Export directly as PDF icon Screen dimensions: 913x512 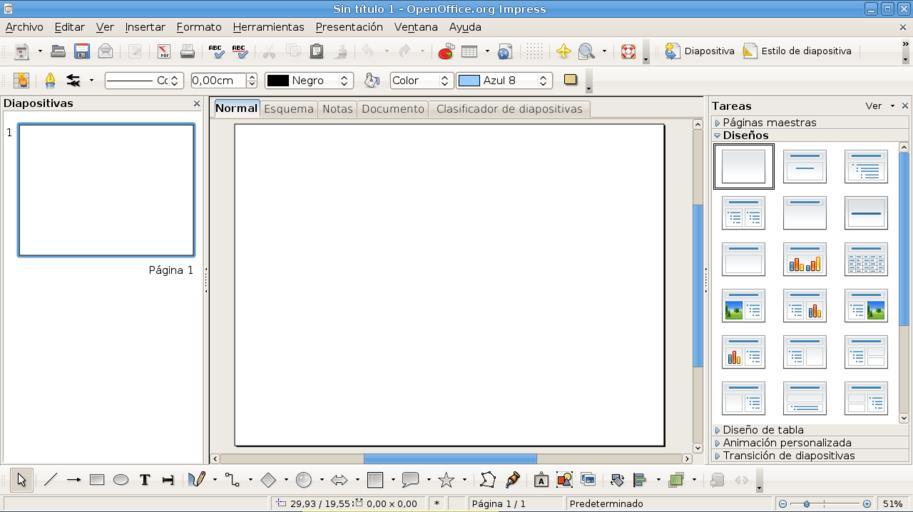(164, 51)
